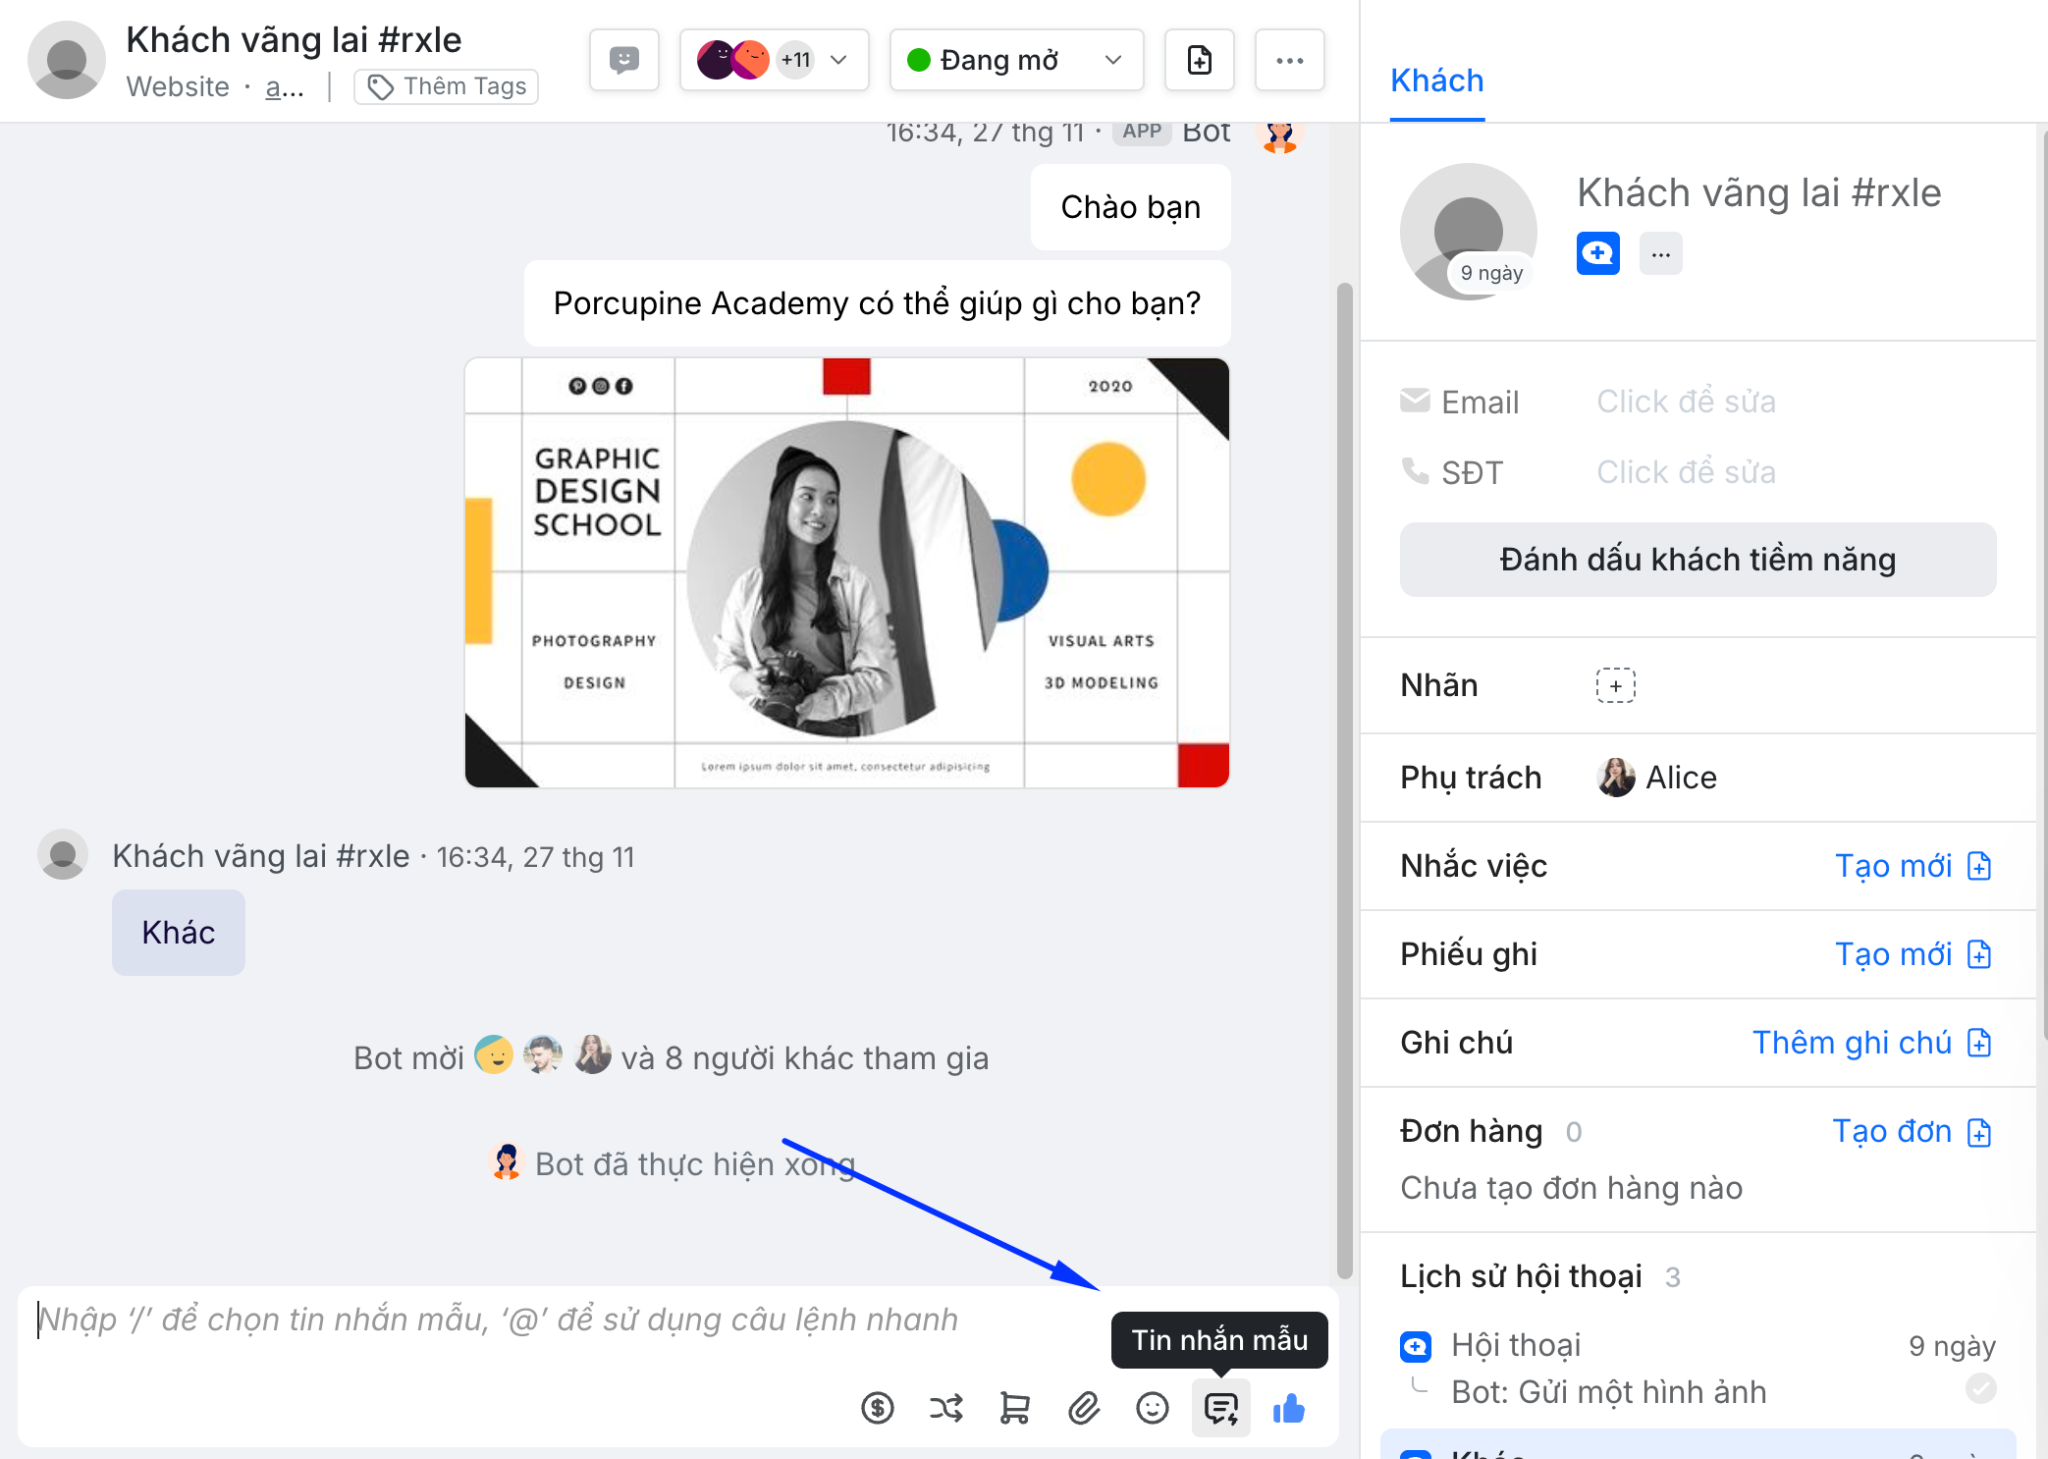Click the message input field
This screenshot has width=2048, height=1459.
coord(560,1320)
